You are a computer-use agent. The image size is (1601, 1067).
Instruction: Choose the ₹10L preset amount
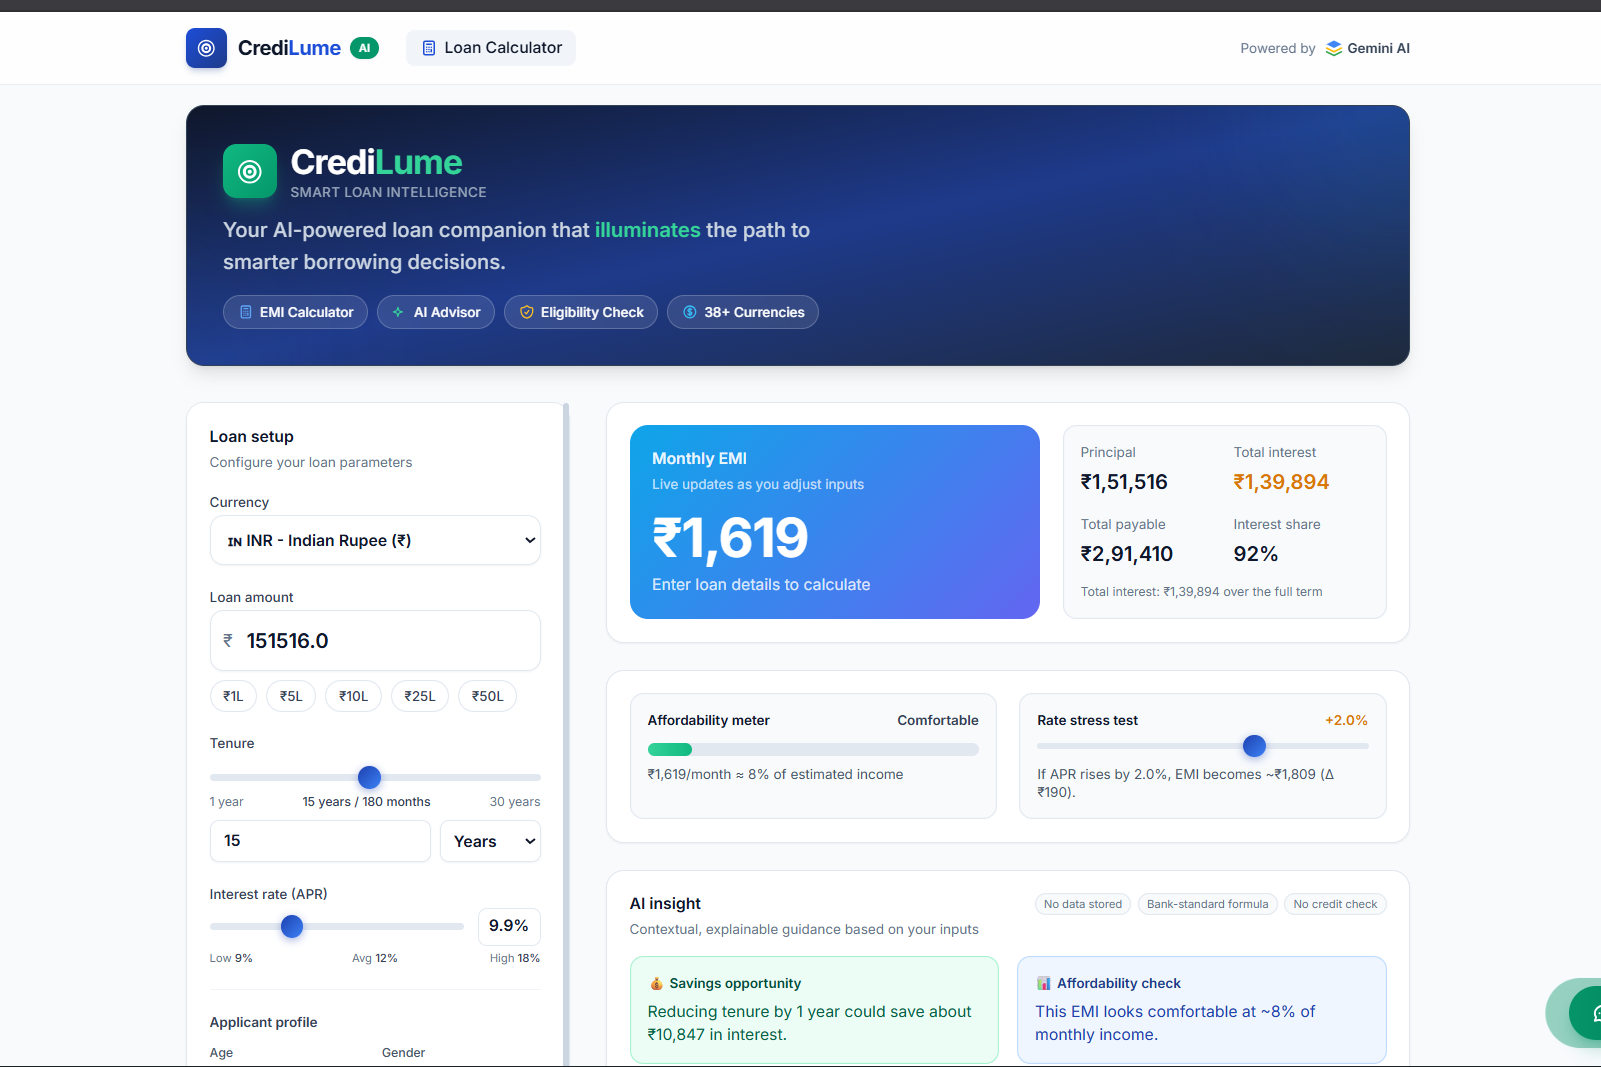click(353, 696)
